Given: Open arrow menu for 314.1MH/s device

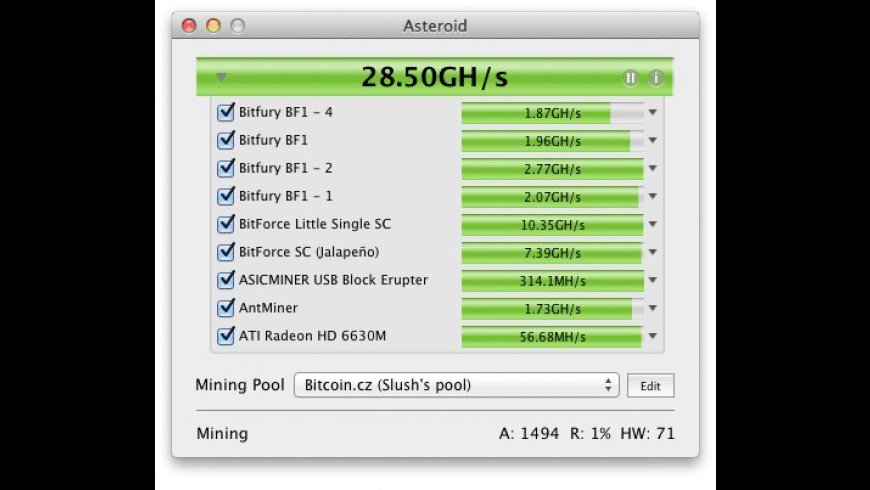Looking at the screenshot, I should (x=653, y=280).
